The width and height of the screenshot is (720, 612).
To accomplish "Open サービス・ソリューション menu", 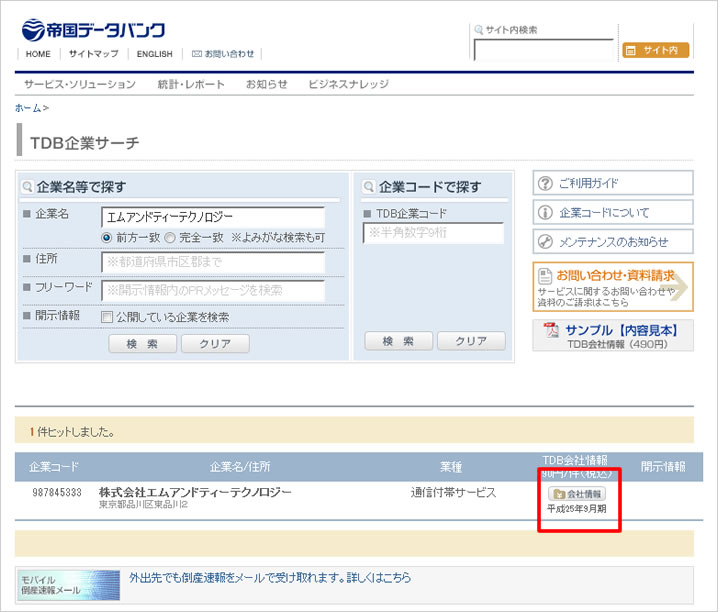I will coord(80,84).
